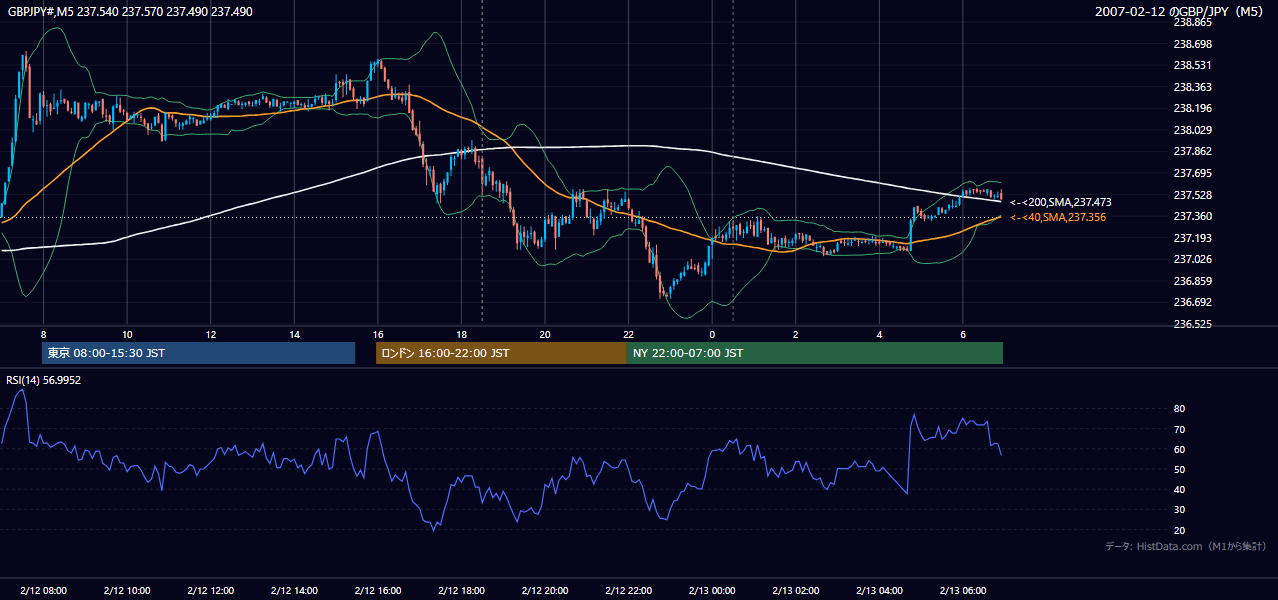Click the HistData.com data source credit

point(1186,546)
